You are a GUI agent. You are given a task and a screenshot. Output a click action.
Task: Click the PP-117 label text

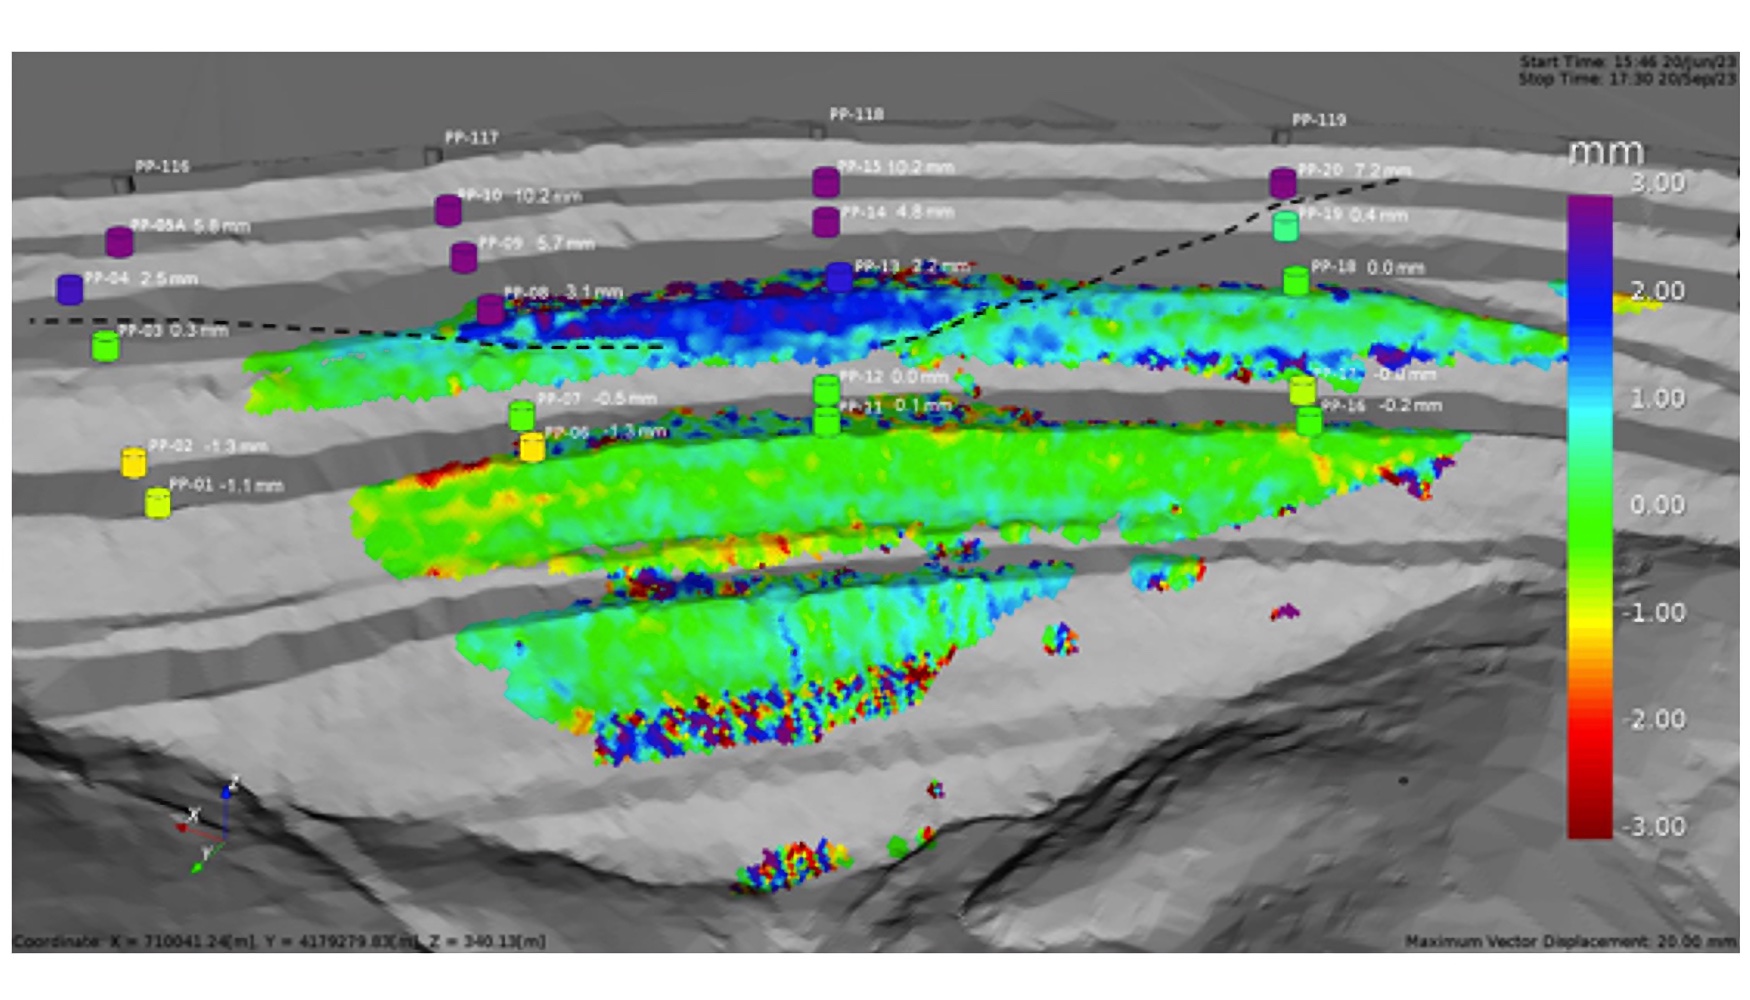pos(471,137)
